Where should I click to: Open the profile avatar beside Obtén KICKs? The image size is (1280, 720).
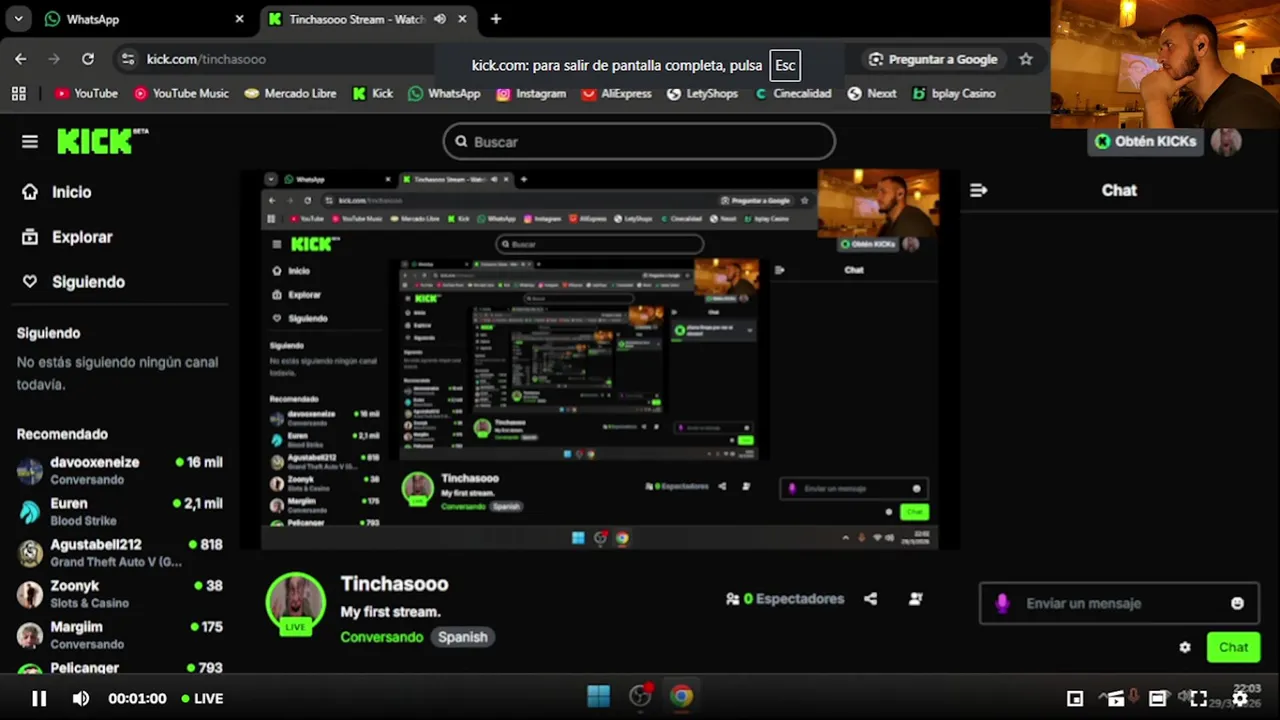click(1226, 141)
